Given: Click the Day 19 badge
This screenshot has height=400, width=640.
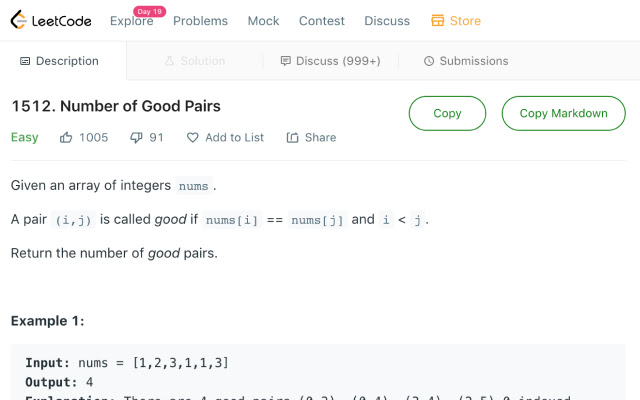Looking at the screenshot, I should tap(149, 11).
